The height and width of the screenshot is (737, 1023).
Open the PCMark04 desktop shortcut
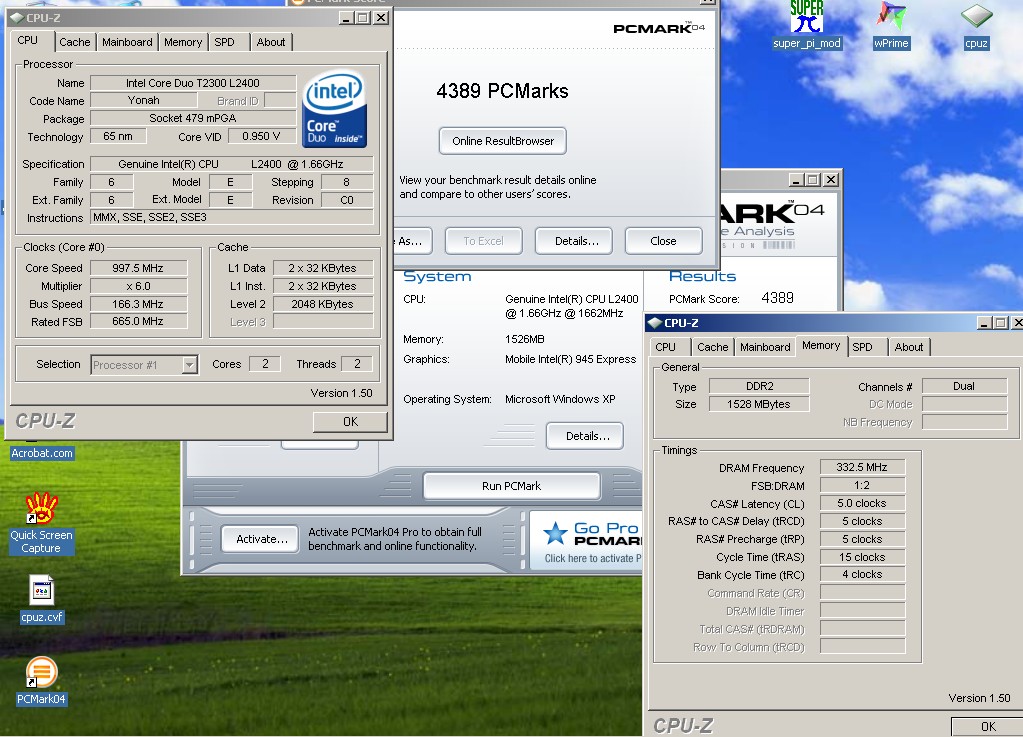(x=41, y=681)
